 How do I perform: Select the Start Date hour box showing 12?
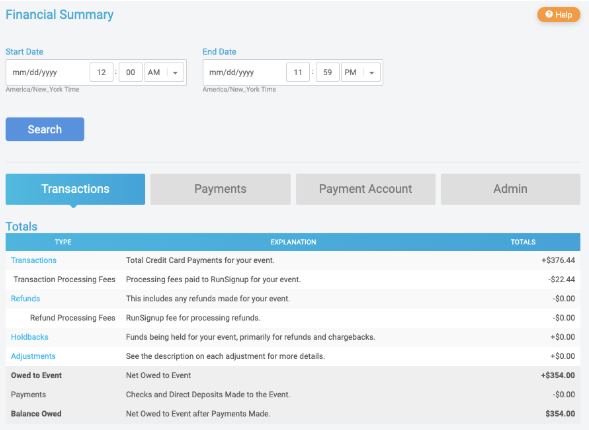[101, 72]
